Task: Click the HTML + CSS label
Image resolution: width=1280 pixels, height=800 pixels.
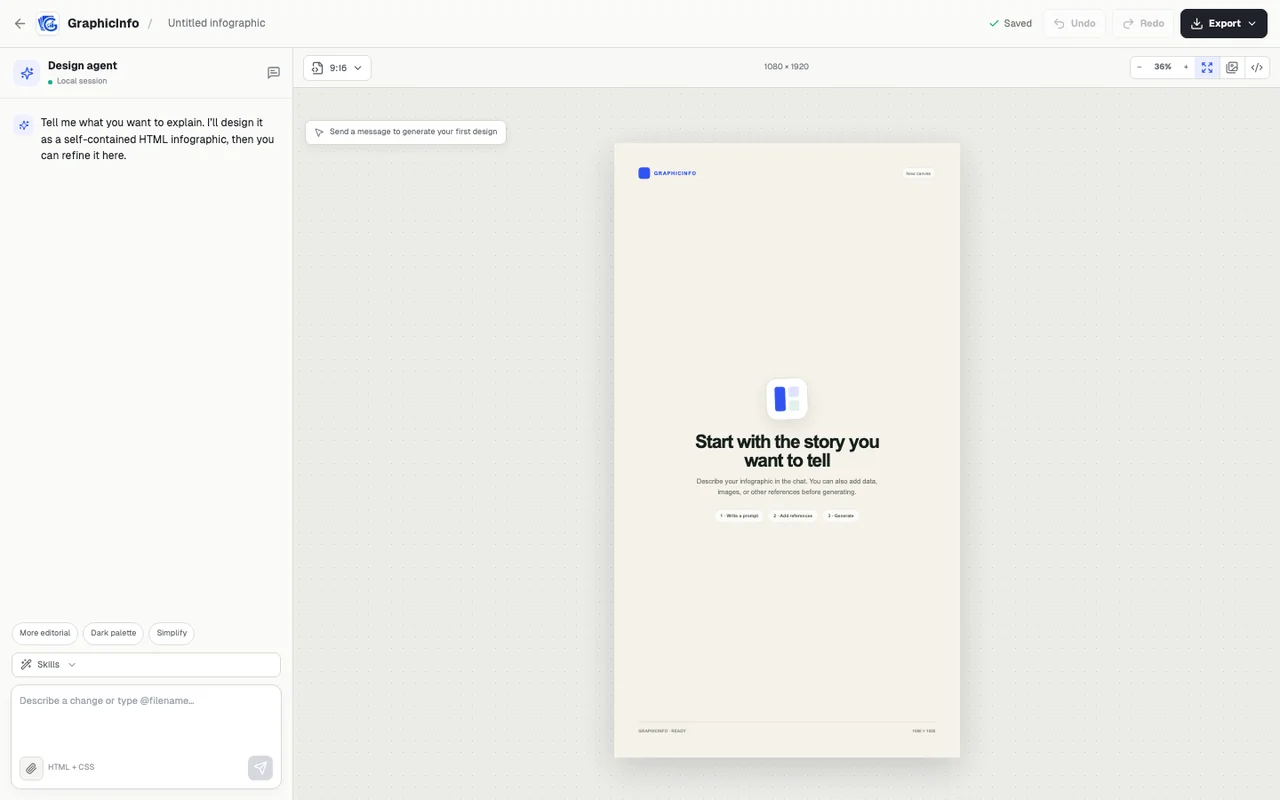Action: [71, 768]
